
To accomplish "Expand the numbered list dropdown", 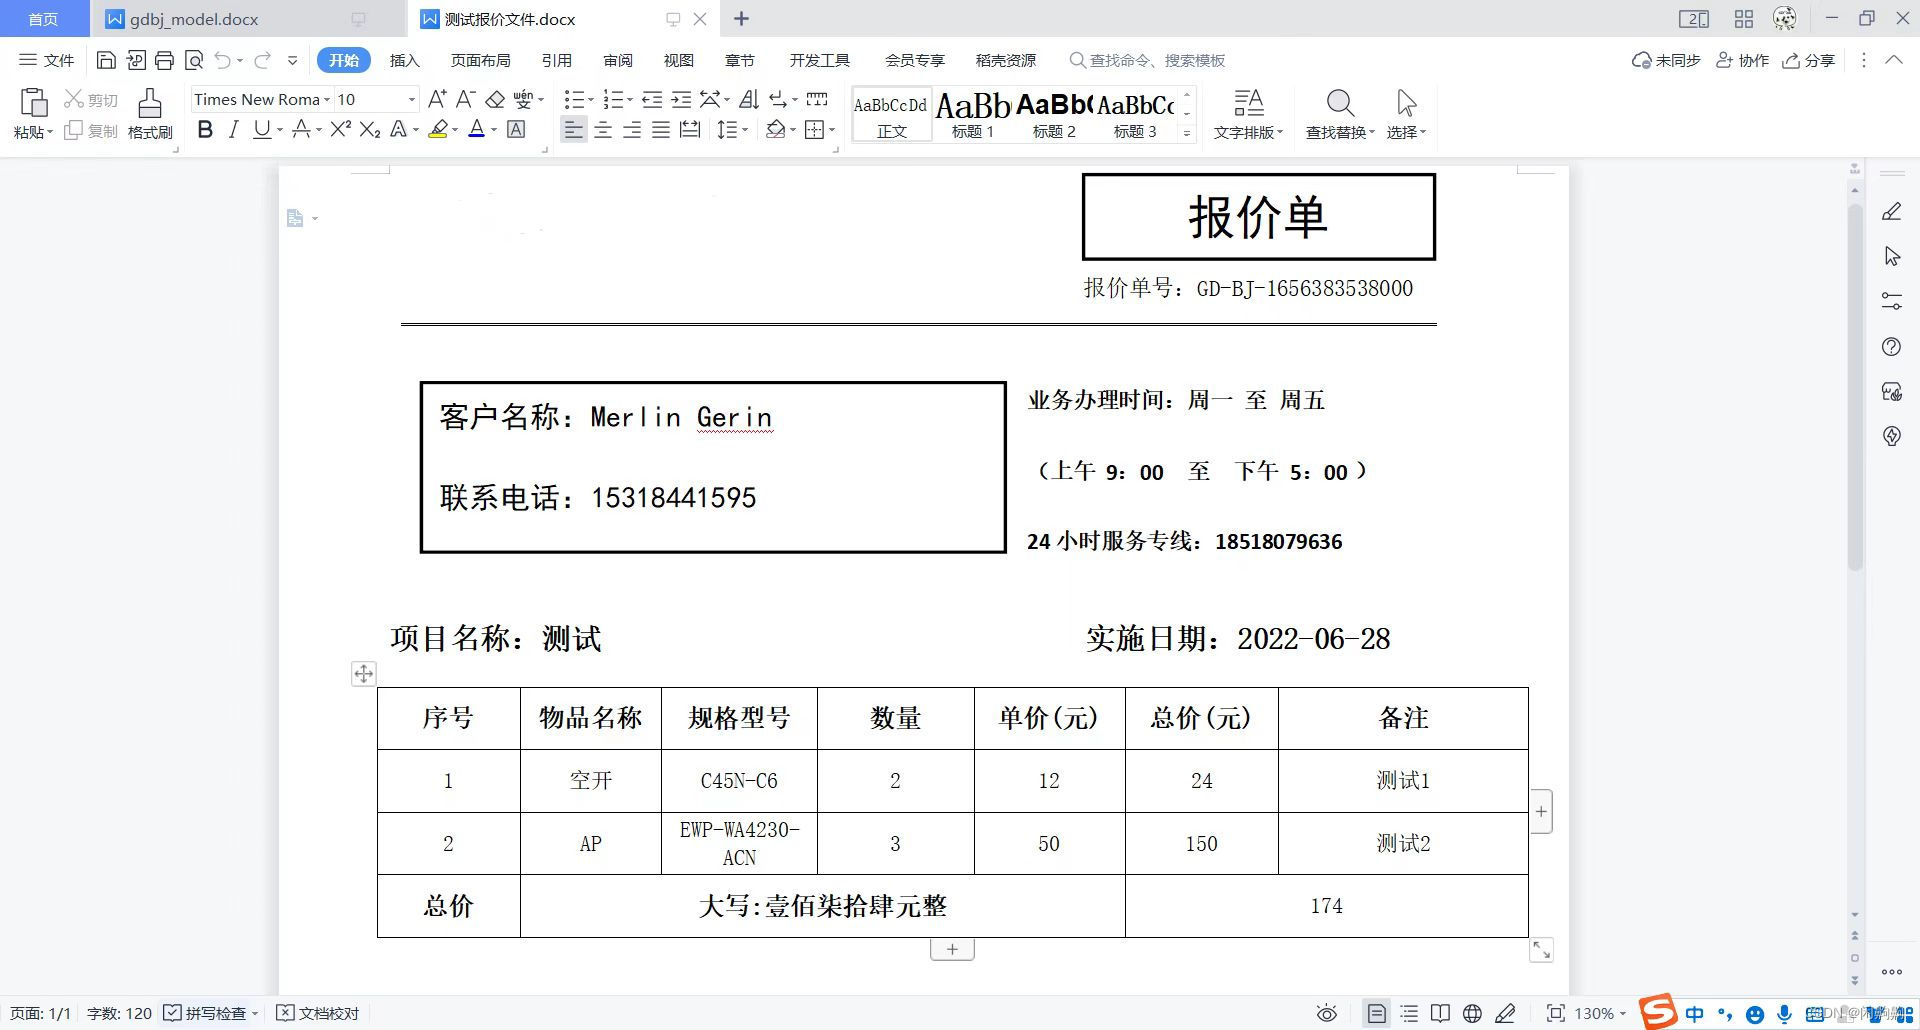I will coord(630,100).
